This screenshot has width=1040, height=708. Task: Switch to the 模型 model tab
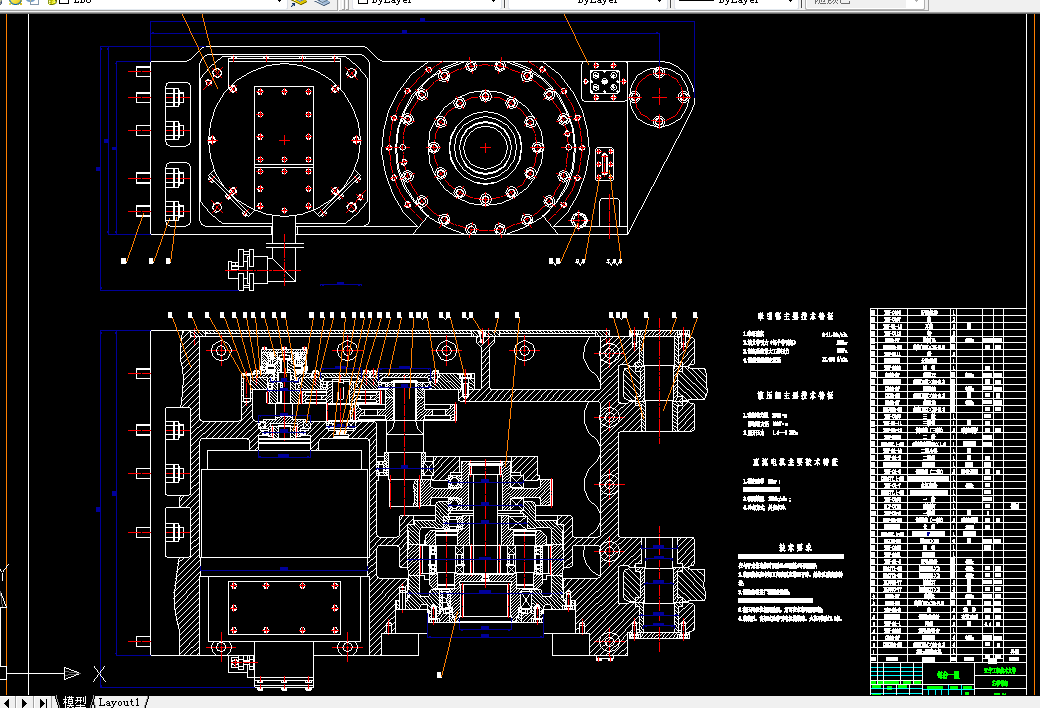(74, 702)
